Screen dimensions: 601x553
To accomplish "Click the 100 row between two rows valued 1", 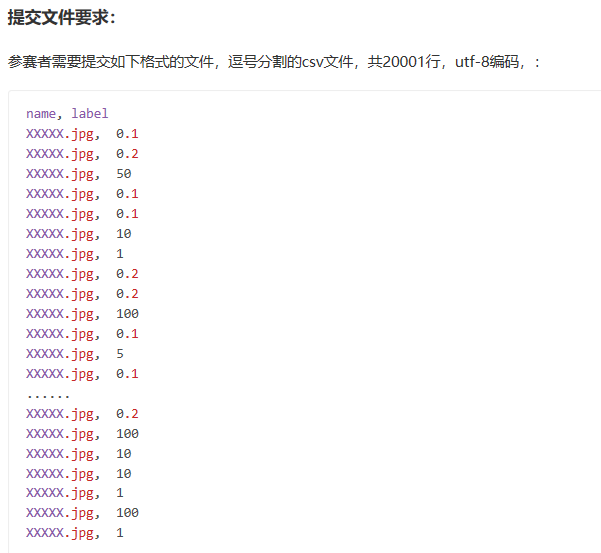I will click(82, 513).
